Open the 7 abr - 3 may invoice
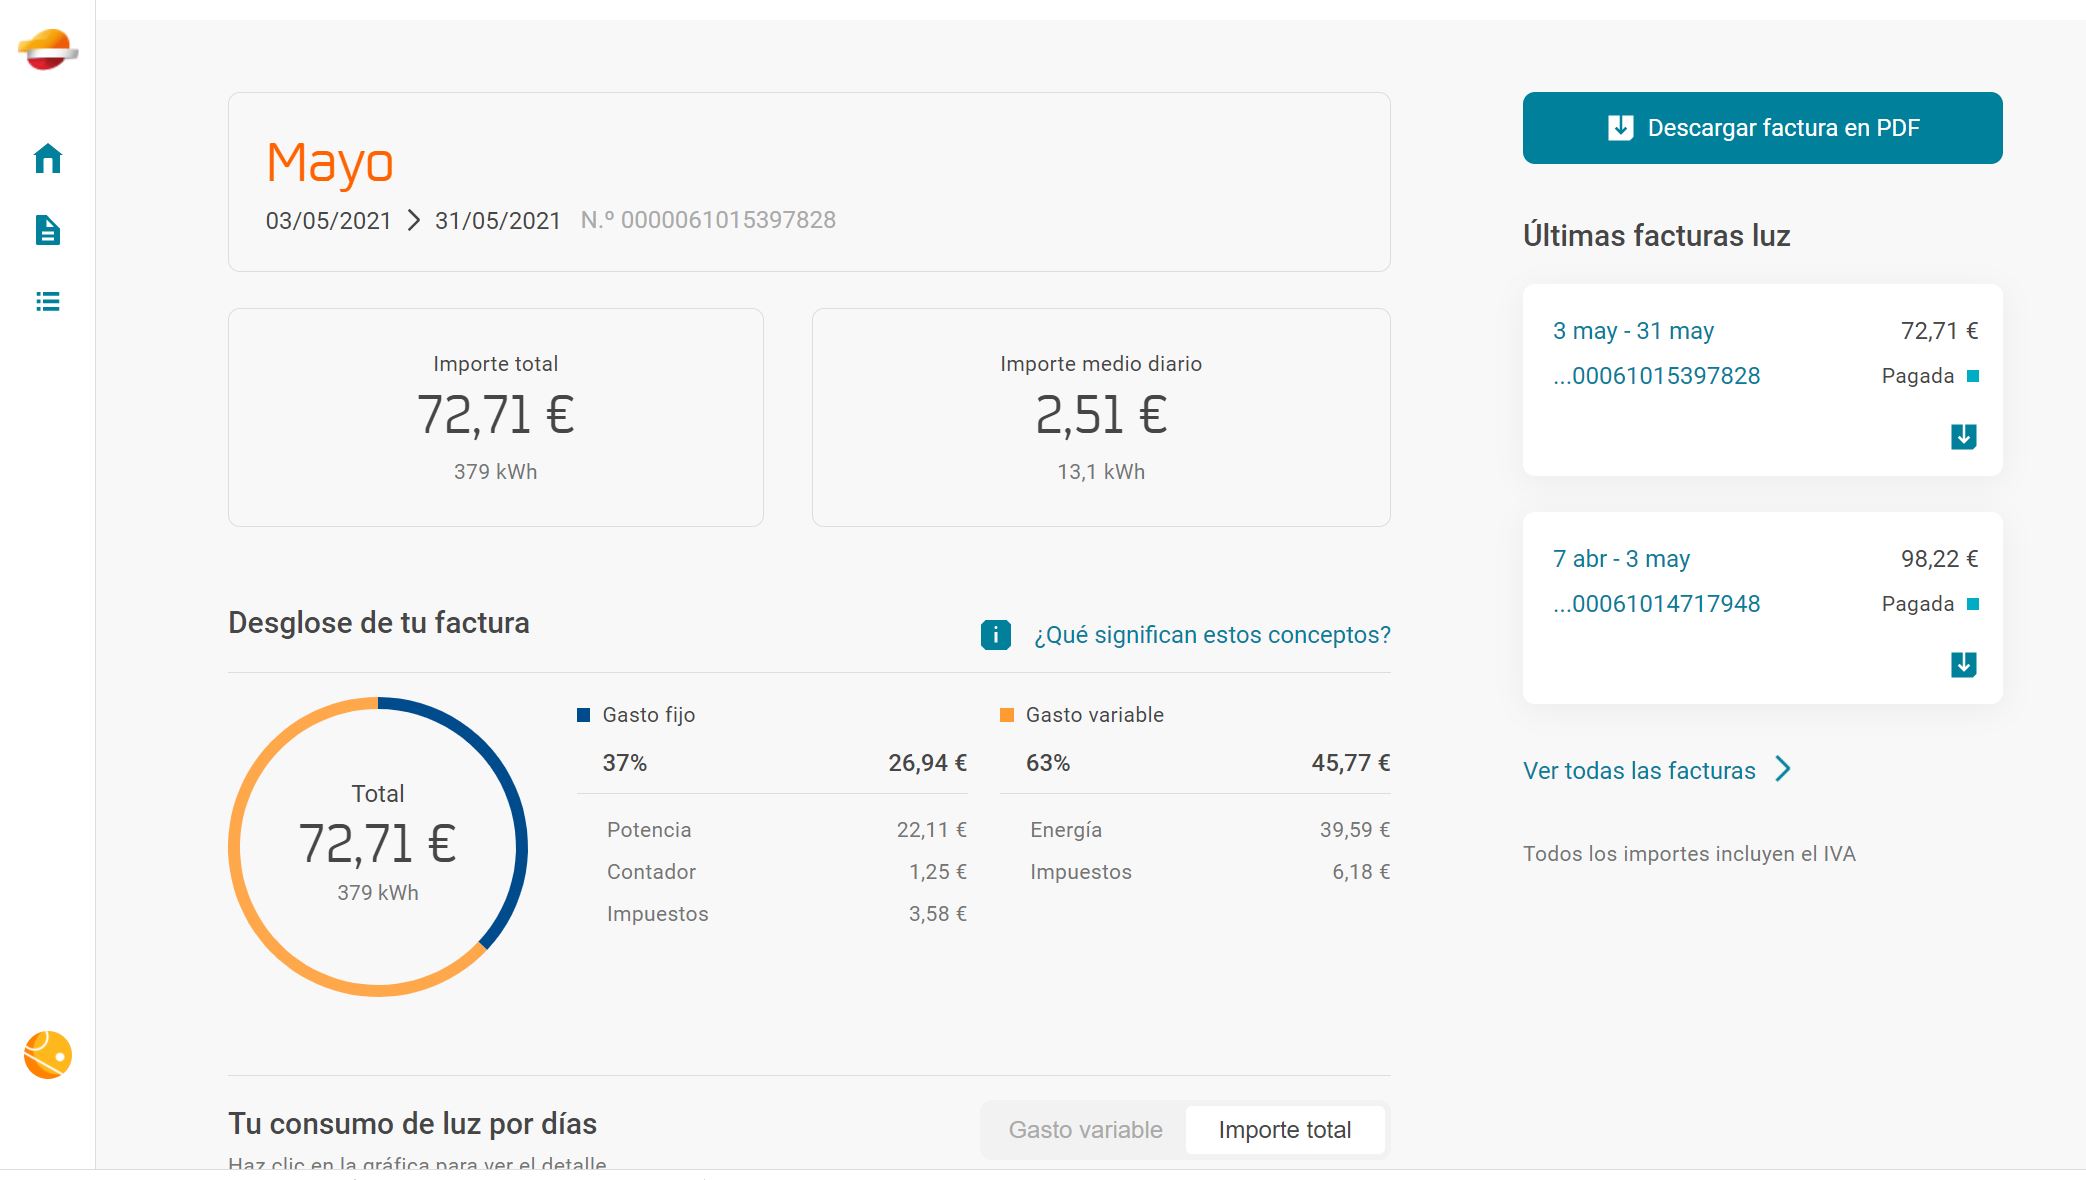 point(1621,559)
